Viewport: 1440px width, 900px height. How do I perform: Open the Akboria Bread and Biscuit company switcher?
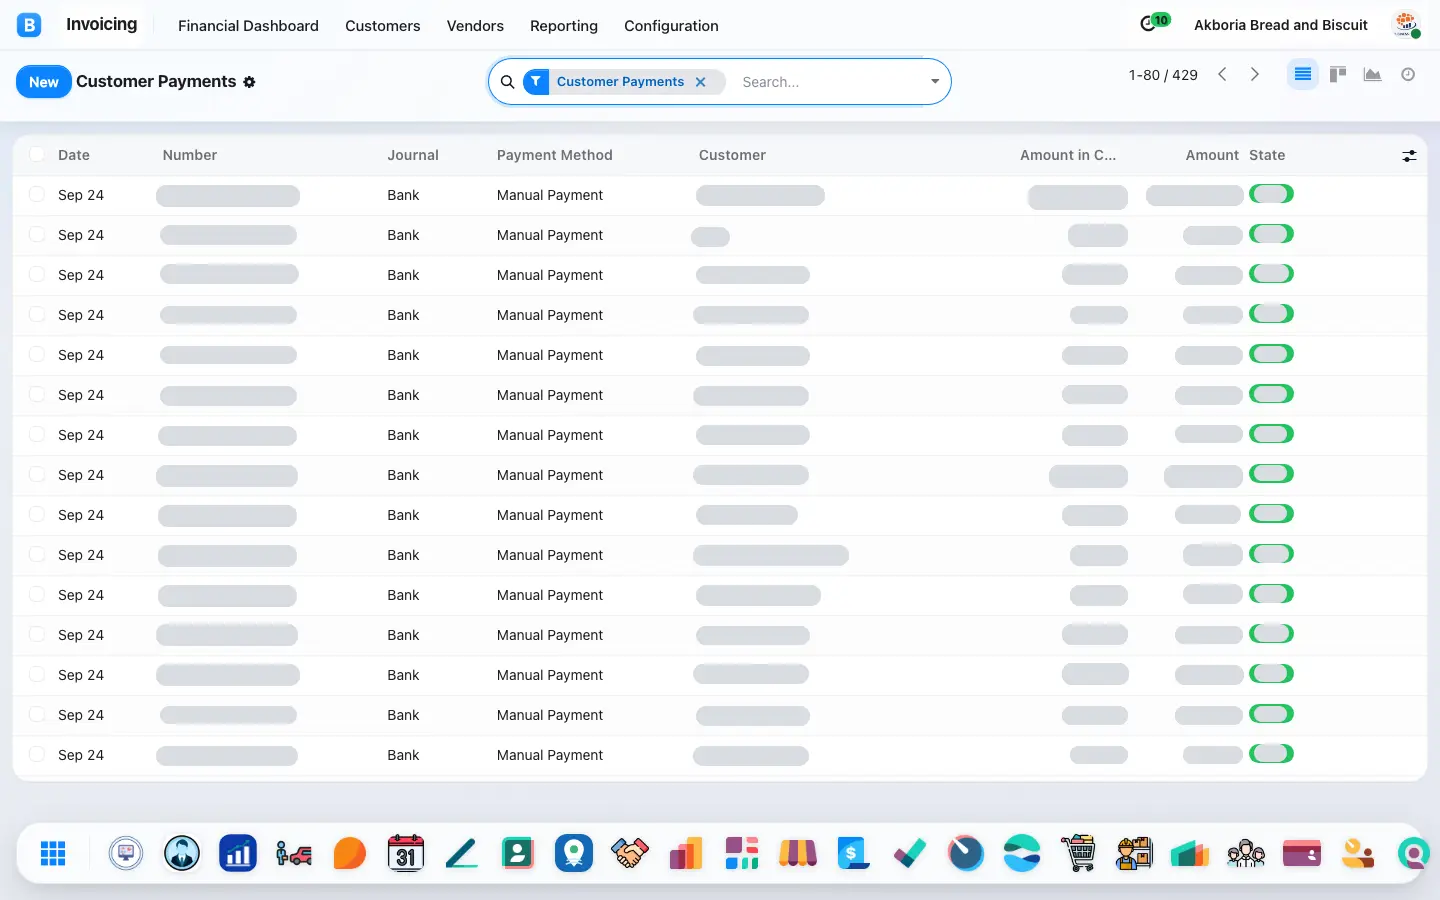click(x=1281, y=25)
